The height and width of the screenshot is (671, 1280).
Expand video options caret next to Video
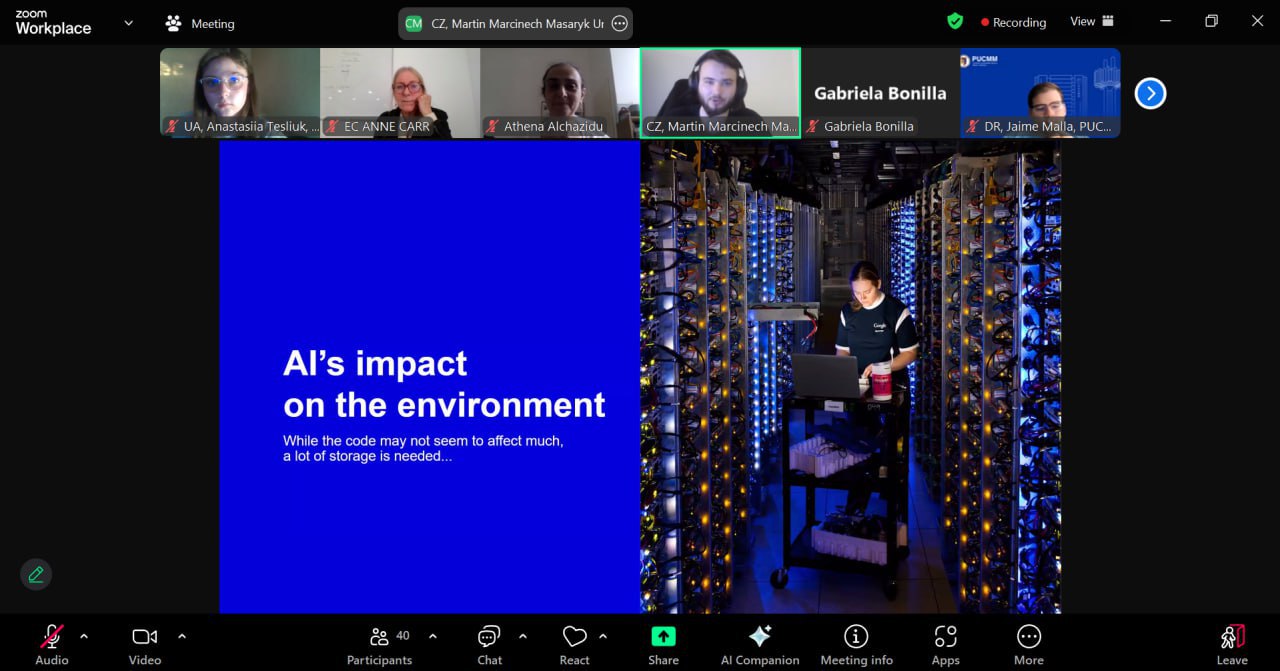click(x=182, y=636)
